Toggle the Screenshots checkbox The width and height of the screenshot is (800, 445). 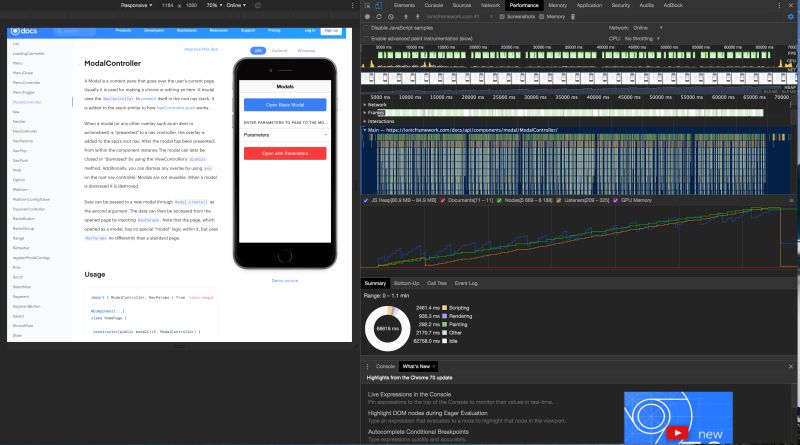[x=502, y=16]
